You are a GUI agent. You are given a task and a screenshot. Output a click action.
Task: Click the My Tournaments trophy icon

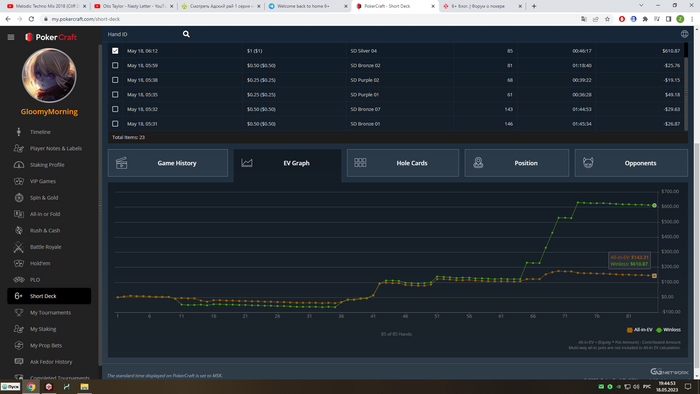(x=19, y=312)
